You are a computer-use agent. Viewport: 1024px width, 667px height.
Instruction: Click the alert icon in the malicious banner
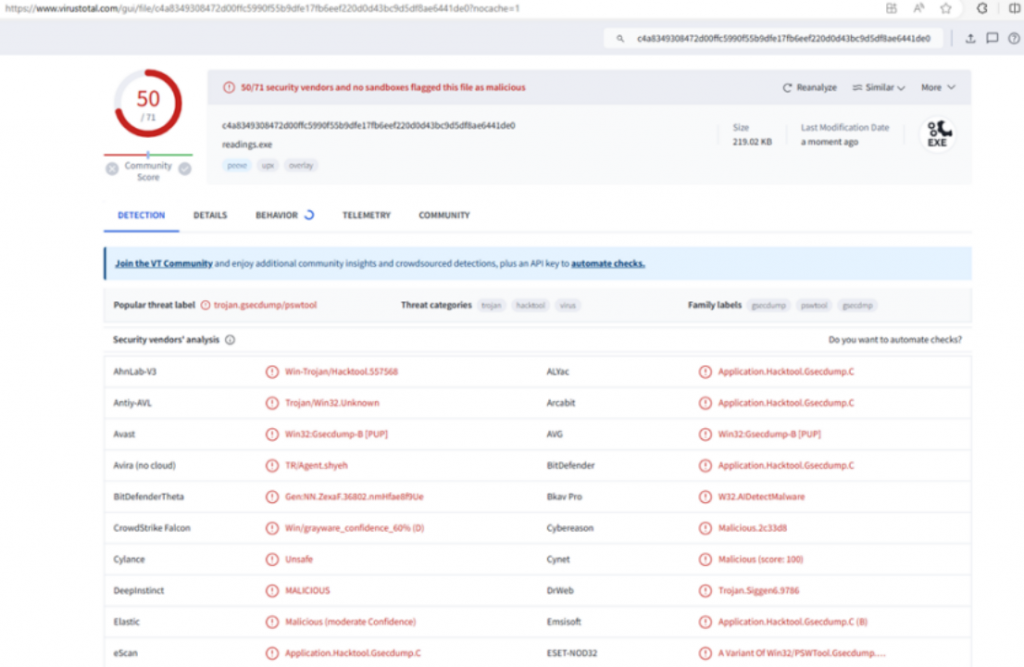click(x=229, y=88)
